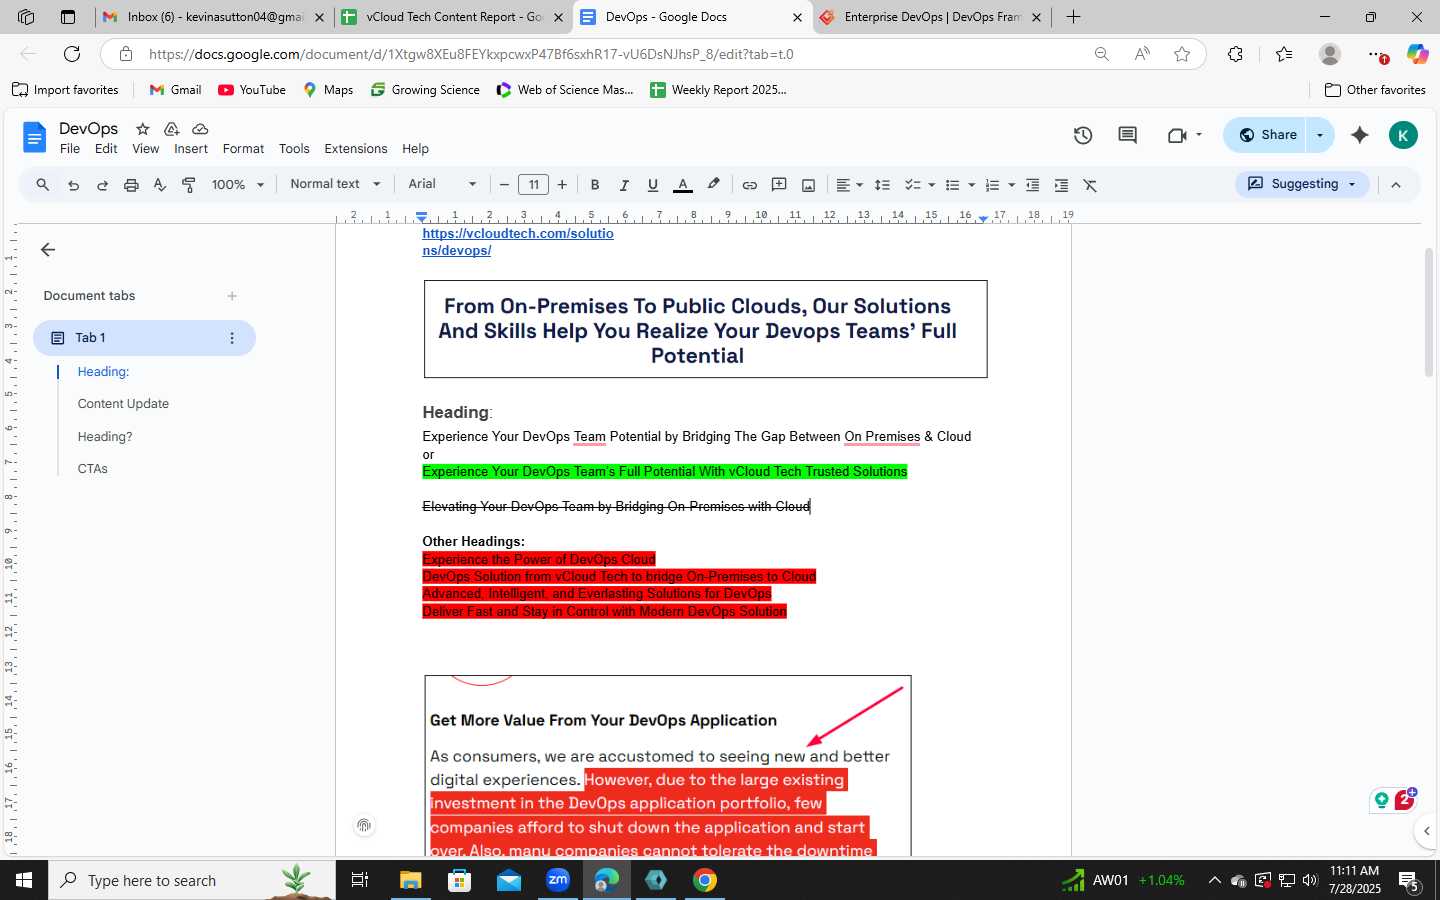Activate the paint format tool
Screen dimensions: 1440x900
[188, 185]
